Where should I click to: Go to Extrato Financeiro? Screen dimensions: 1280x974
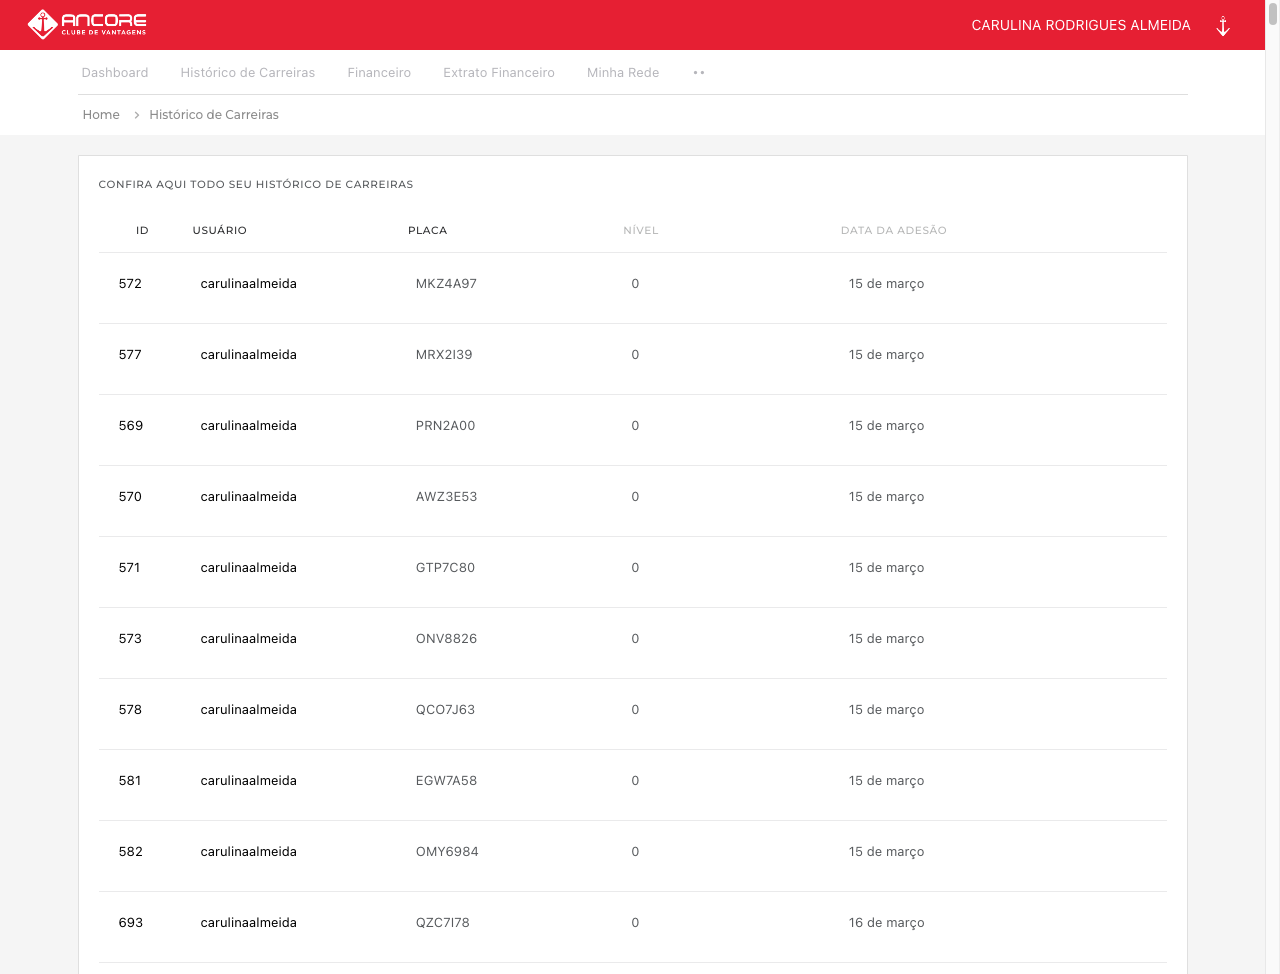point(498,73)
